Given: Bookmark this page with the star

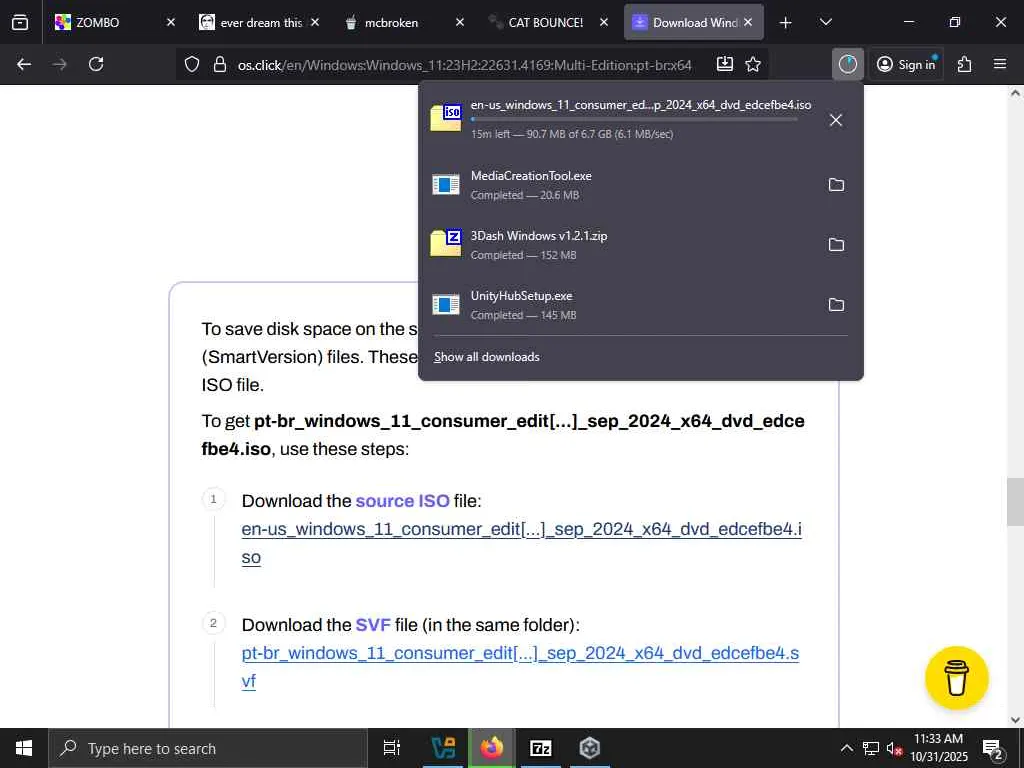Looking at the screenshot, I should click(753, 64).
